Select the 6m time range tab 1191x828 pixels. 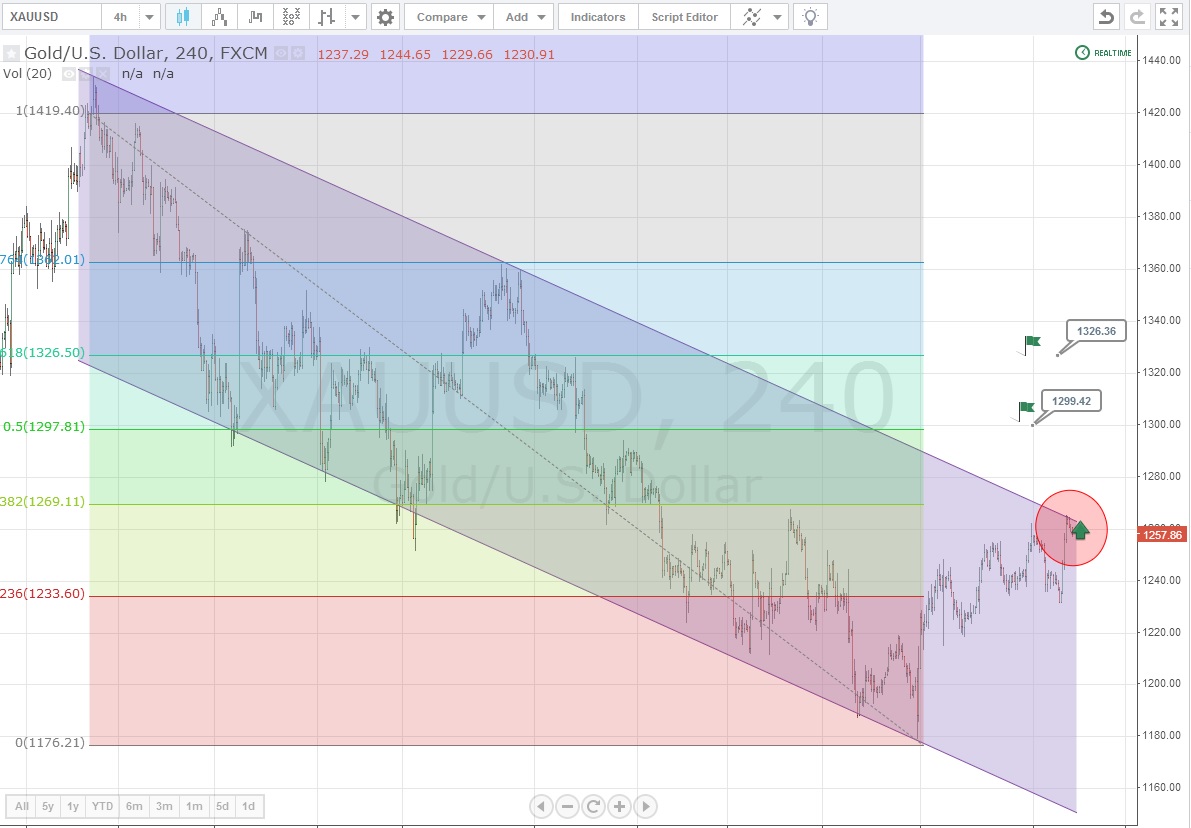point(134,806)
